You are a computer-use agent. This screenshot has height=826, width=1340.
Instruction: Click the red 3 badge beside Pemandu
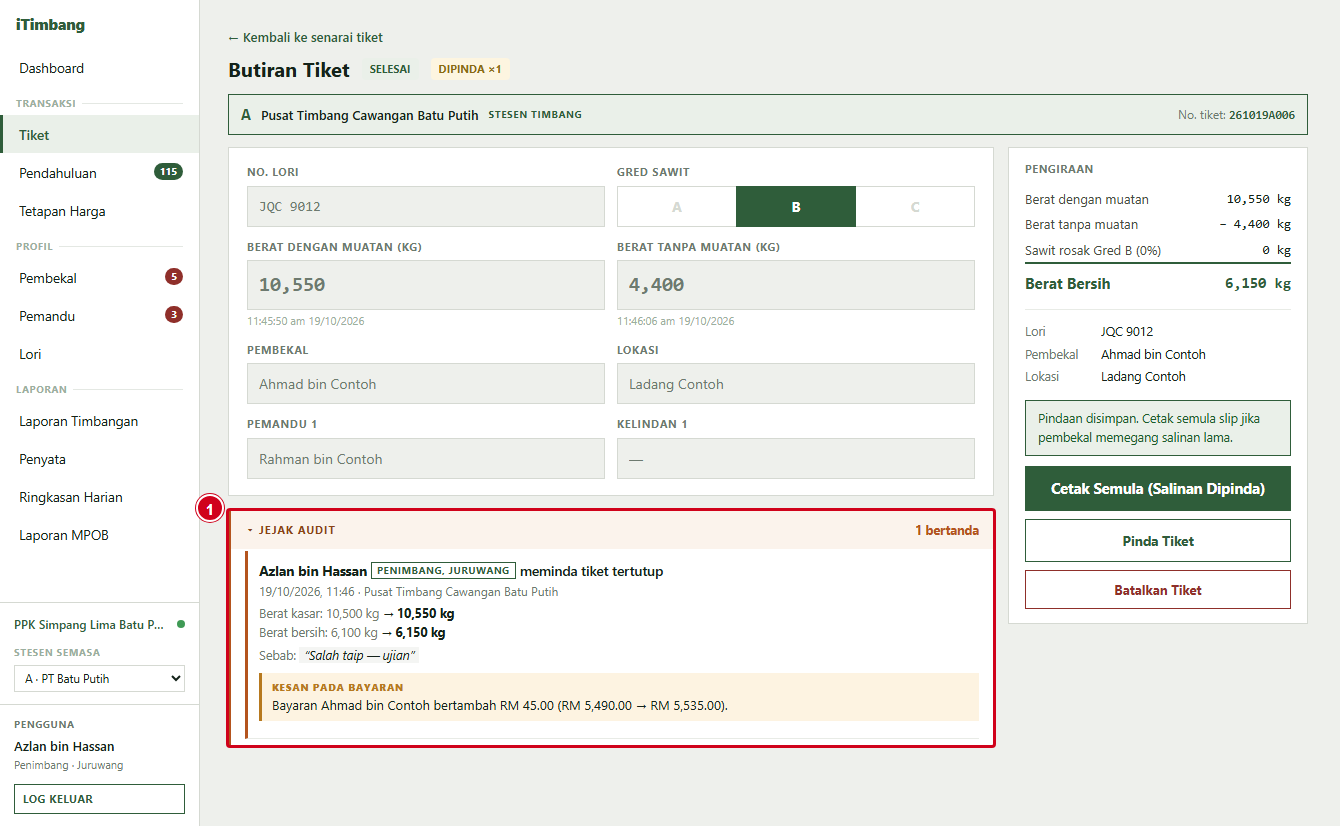tap(174, 315)
